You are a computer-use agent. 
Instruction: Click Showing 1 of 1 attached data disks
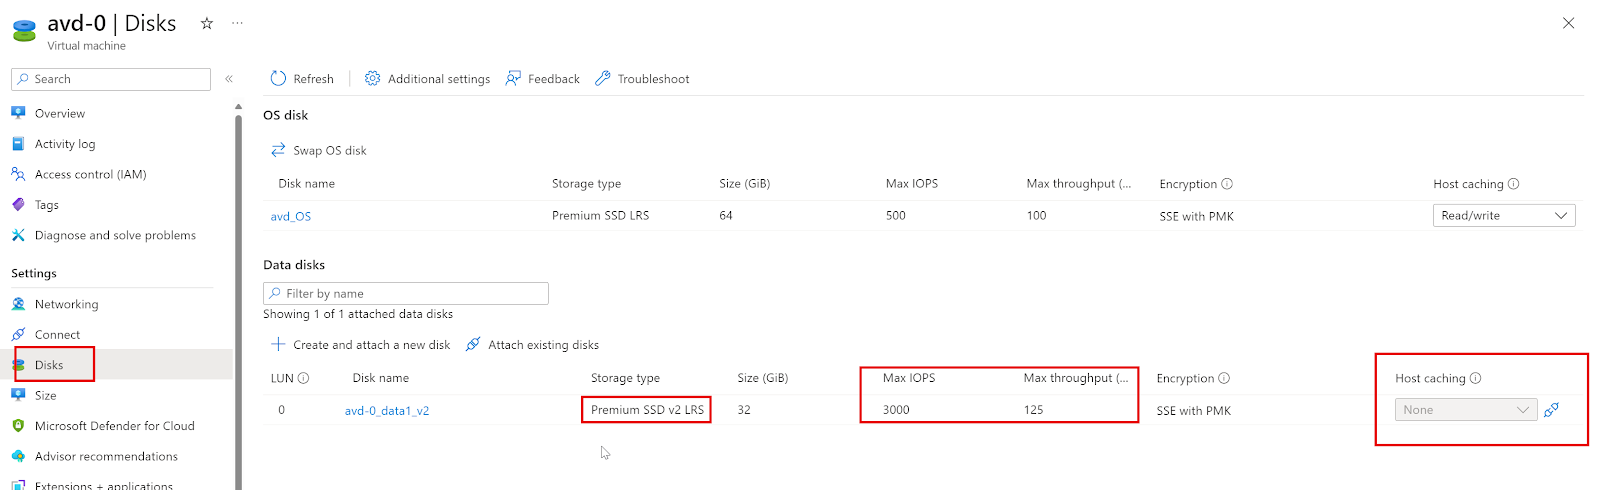coord(358,314)
